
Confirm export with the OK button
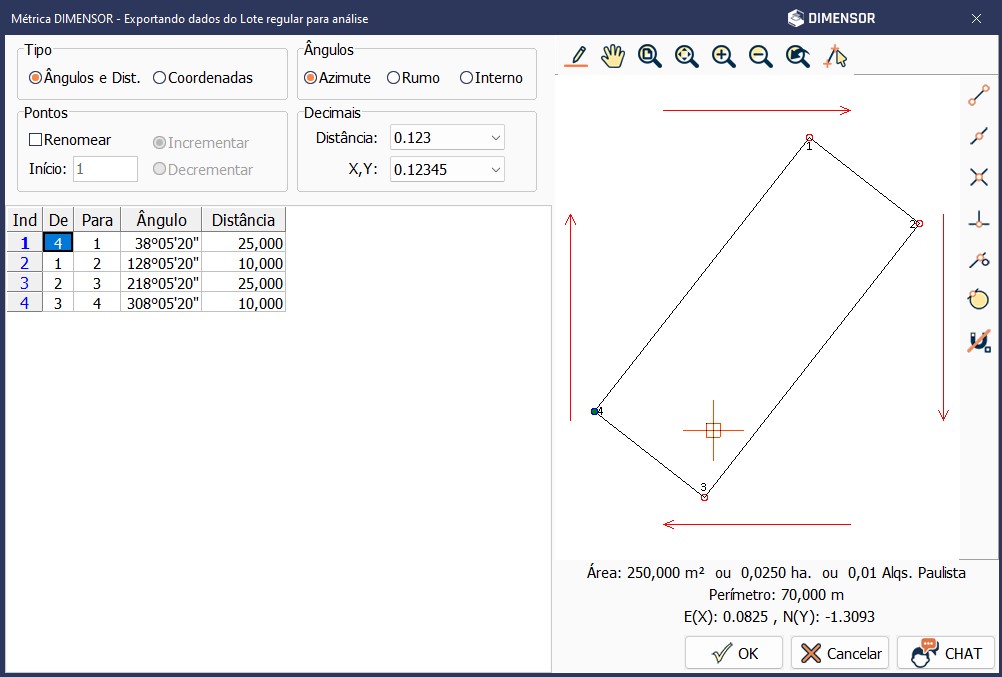[733, 653]
